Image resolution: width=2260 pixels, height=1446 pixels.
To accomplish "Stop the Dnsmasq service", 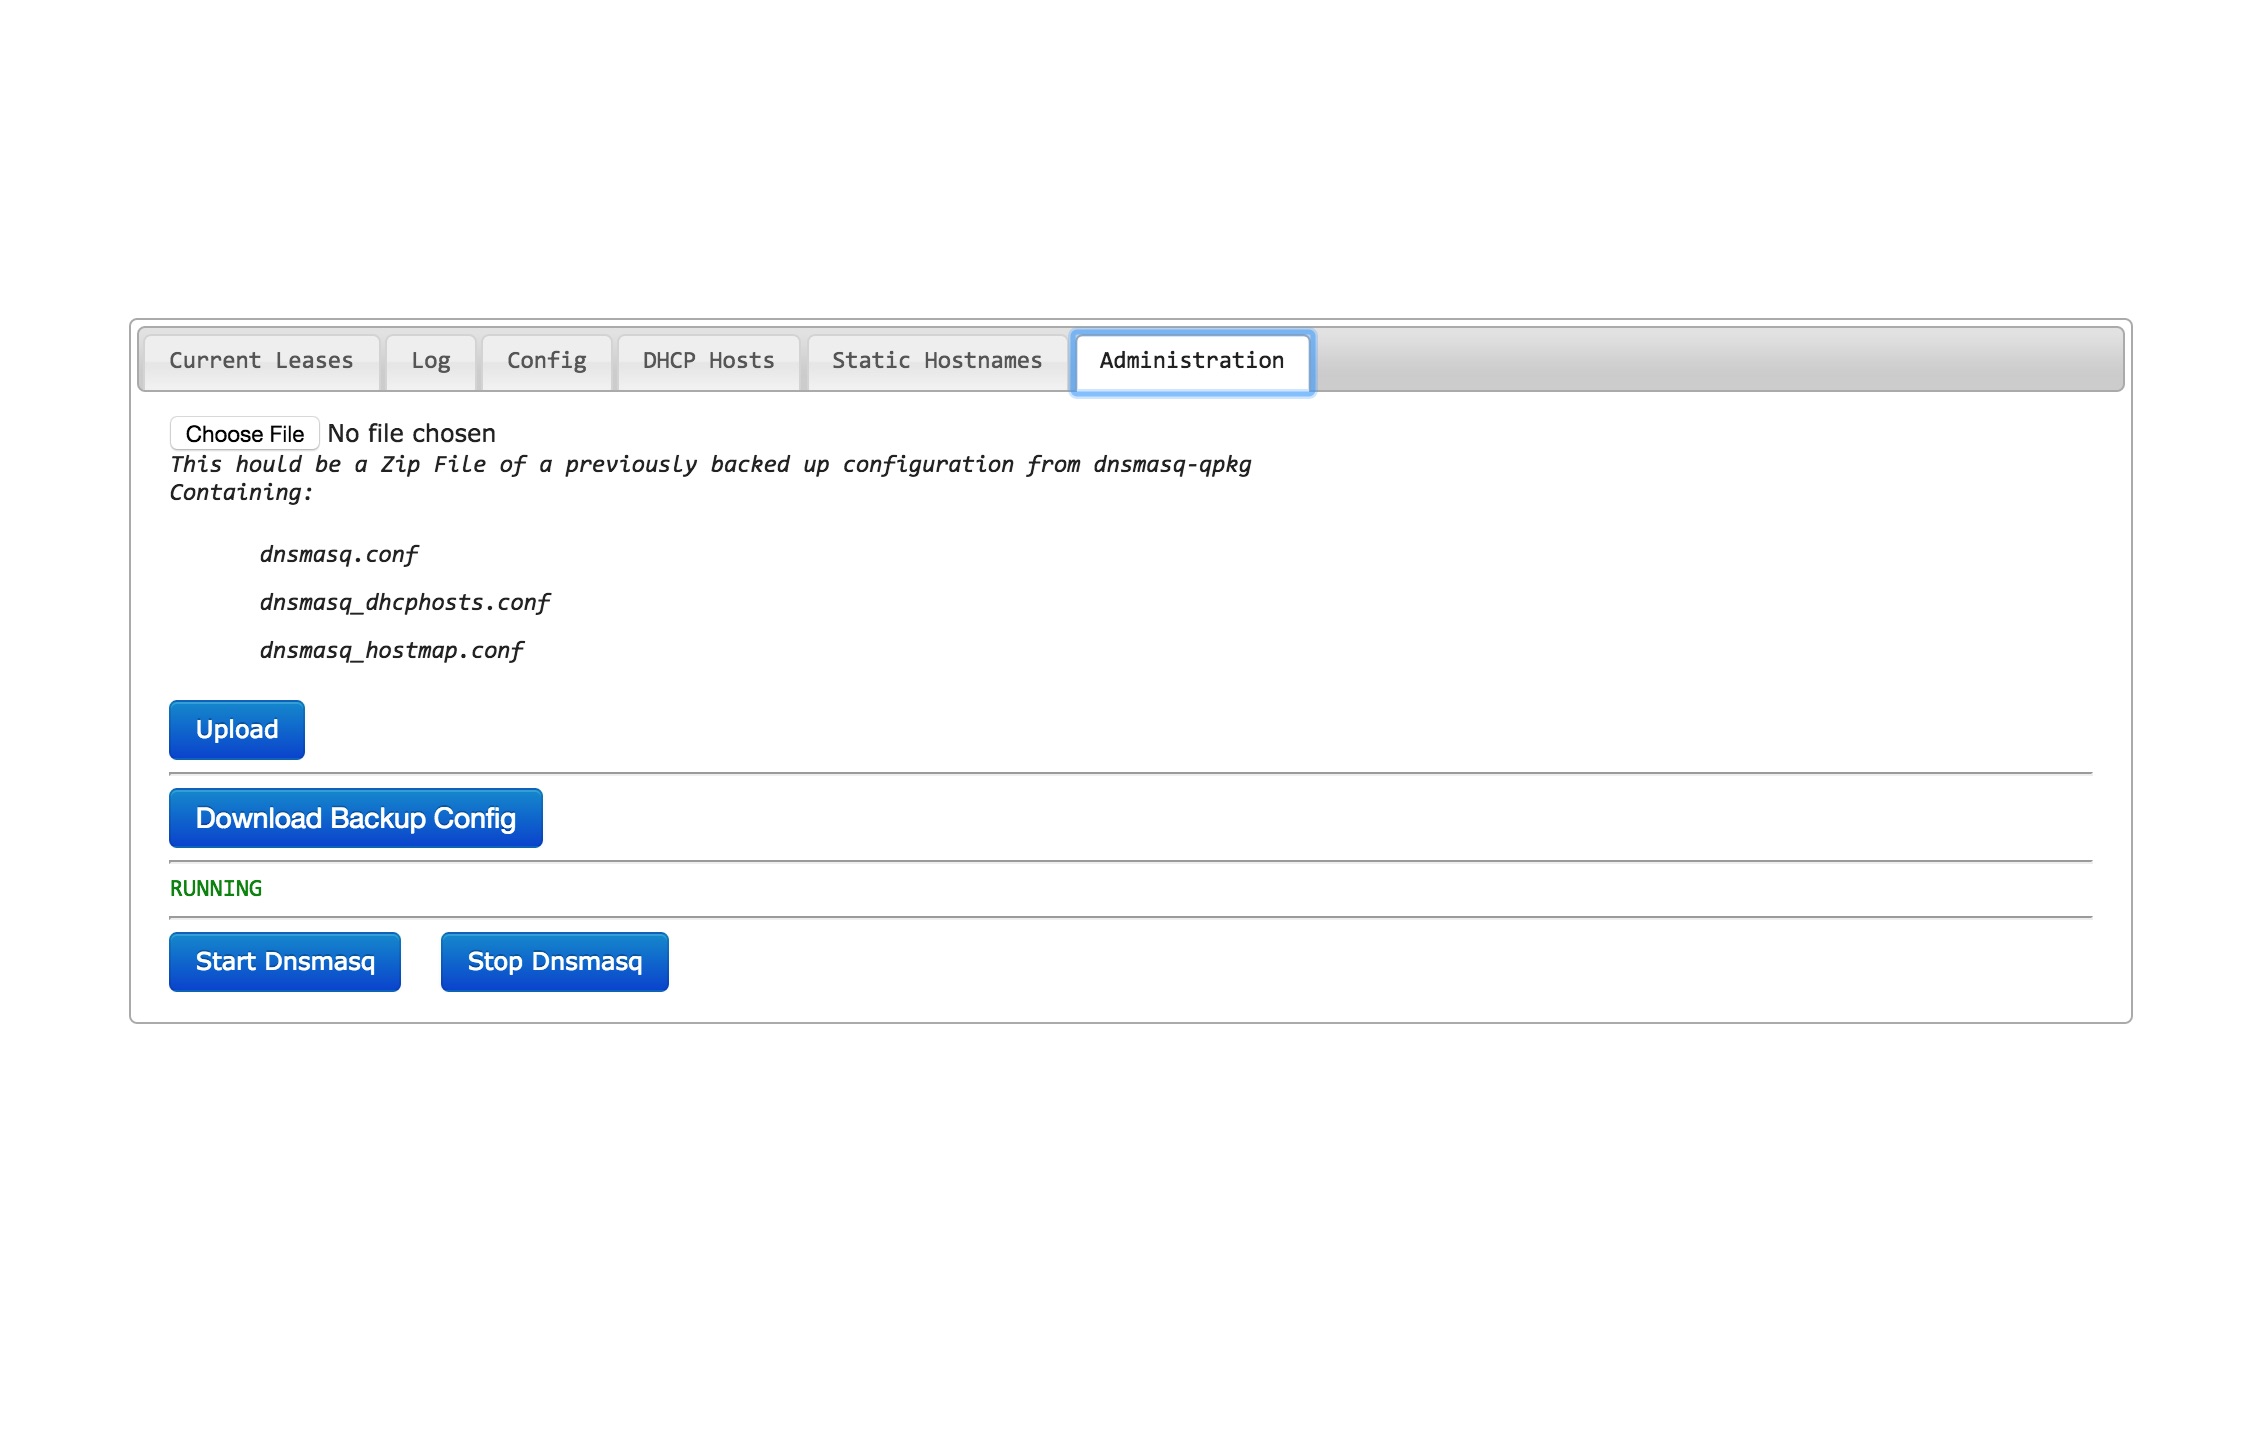I will [x=554, y=962].
